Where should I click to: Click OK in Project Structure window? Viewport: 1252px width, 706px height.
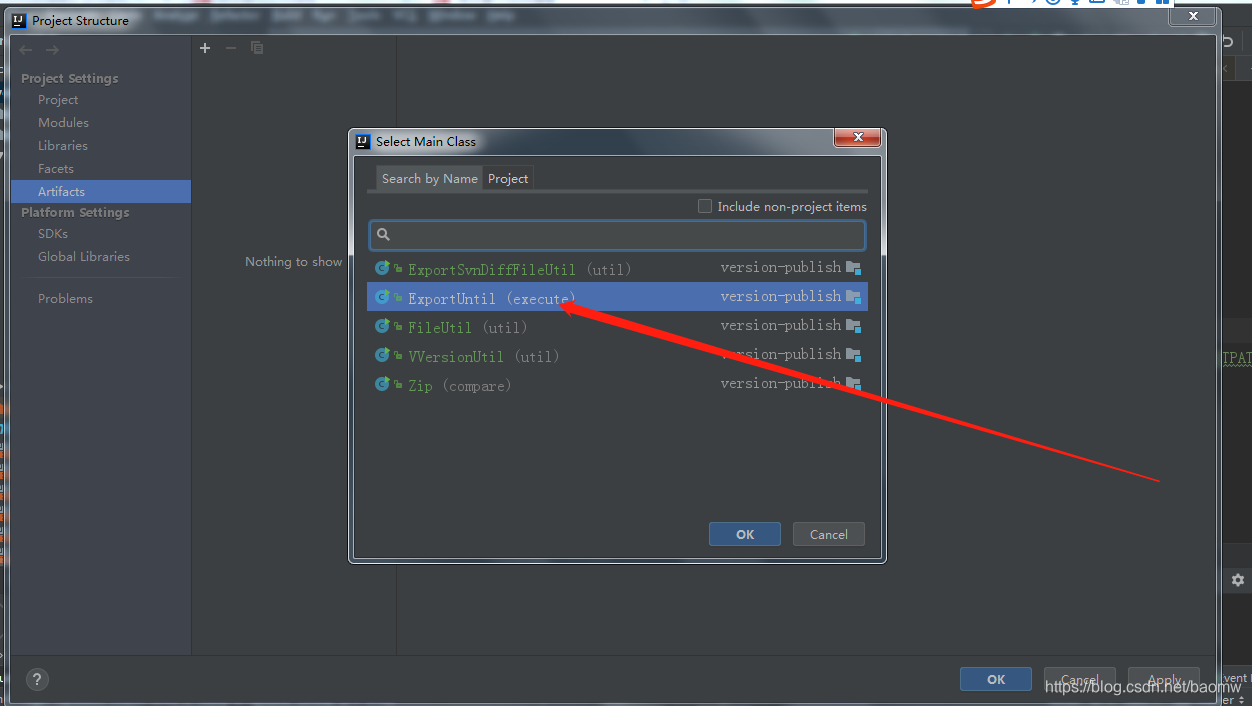coord(996,679)
